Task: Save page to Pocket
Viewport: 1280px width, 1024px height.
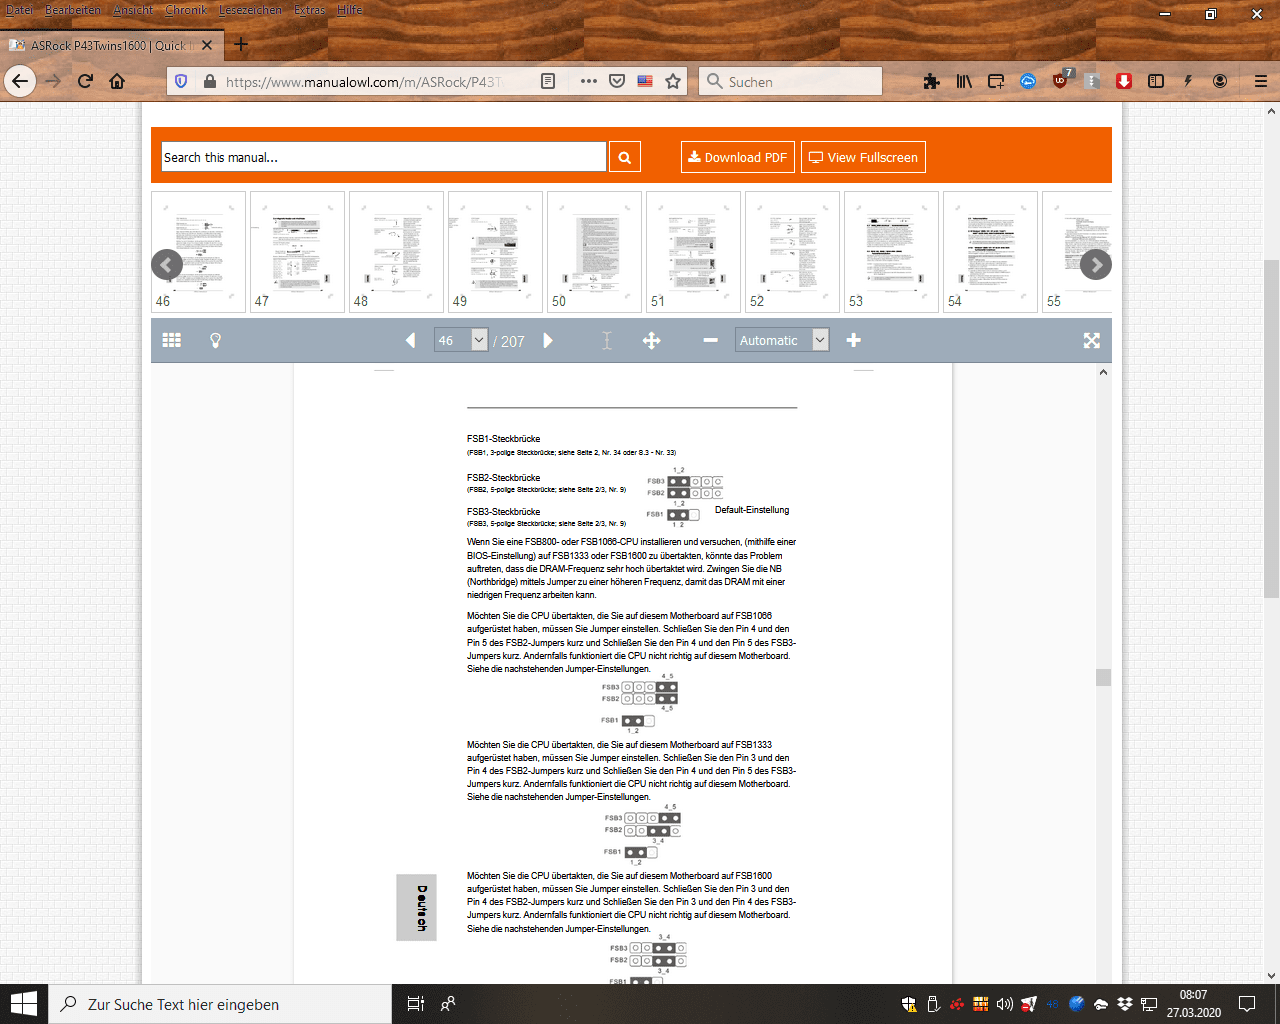Action: click(x=617, y=81)
